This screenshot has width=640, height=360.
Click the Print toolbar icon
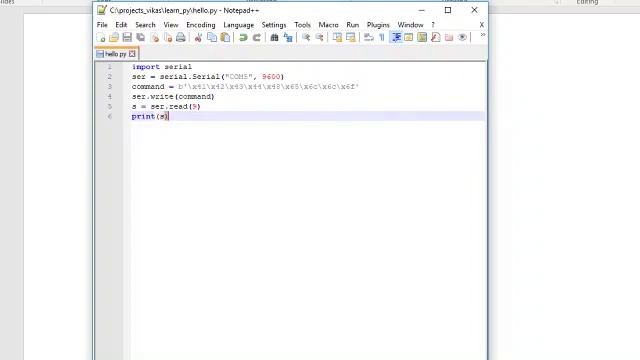181,38
